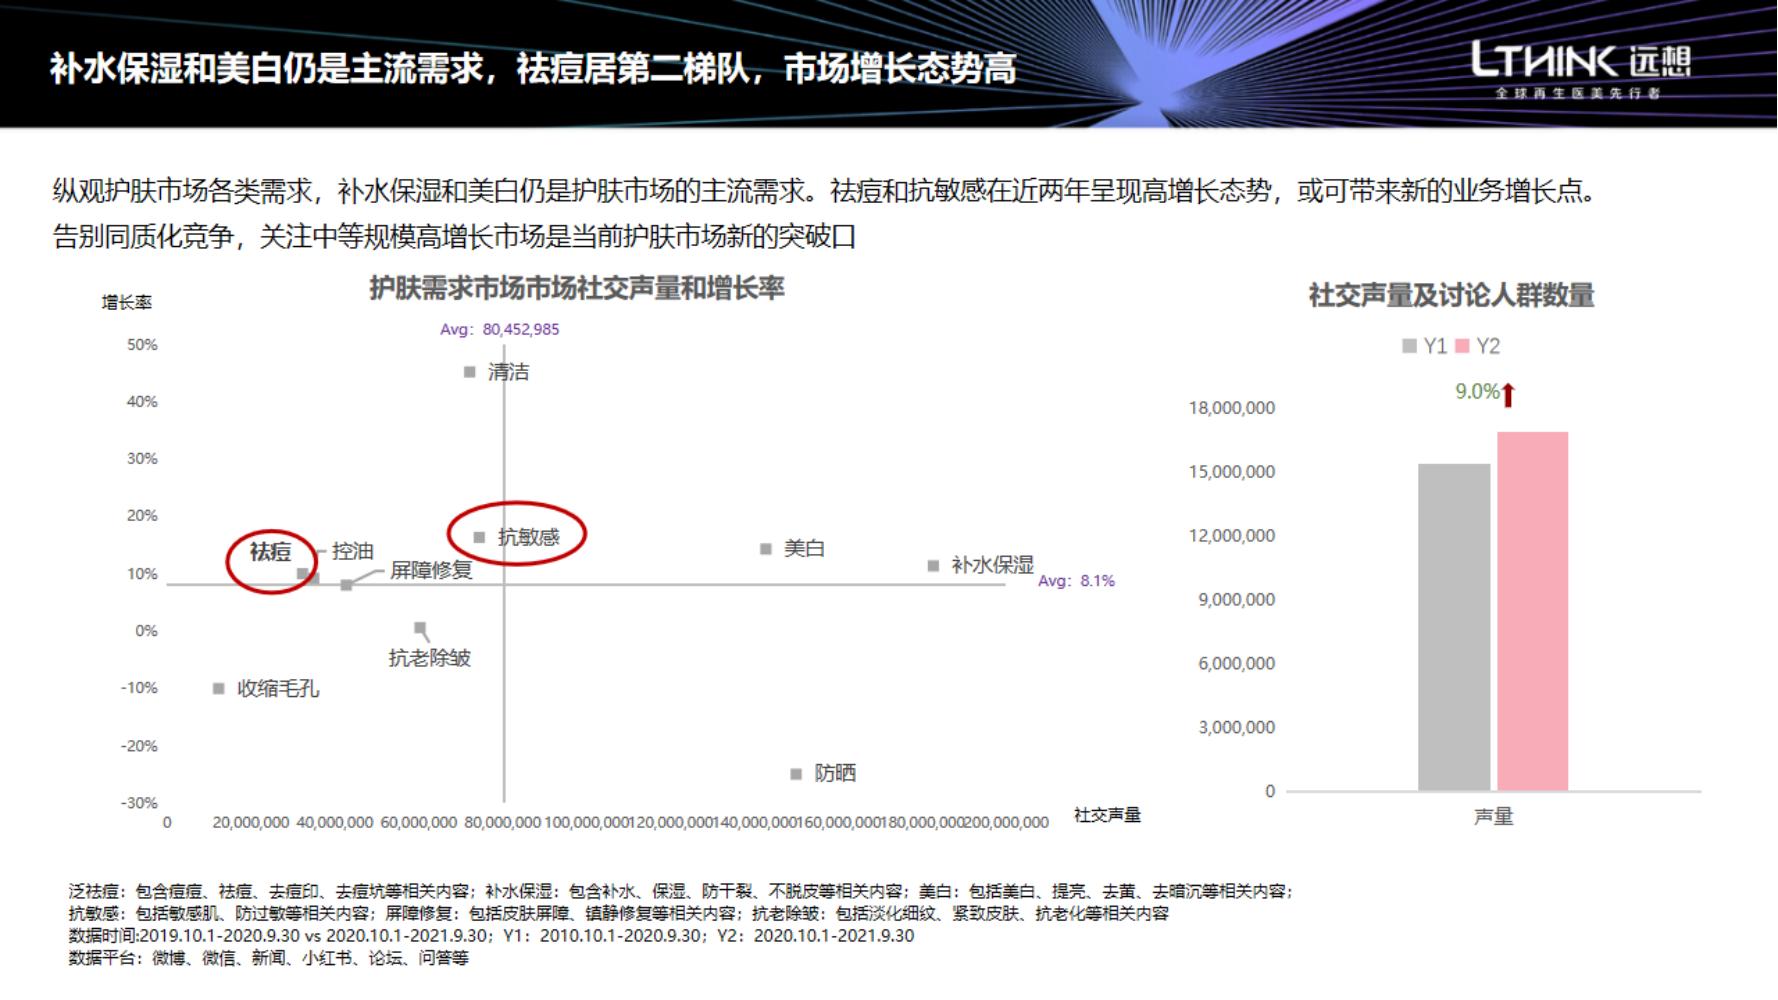
Task: Click the Avg: 8.1% label
Action: point(1076,581)
